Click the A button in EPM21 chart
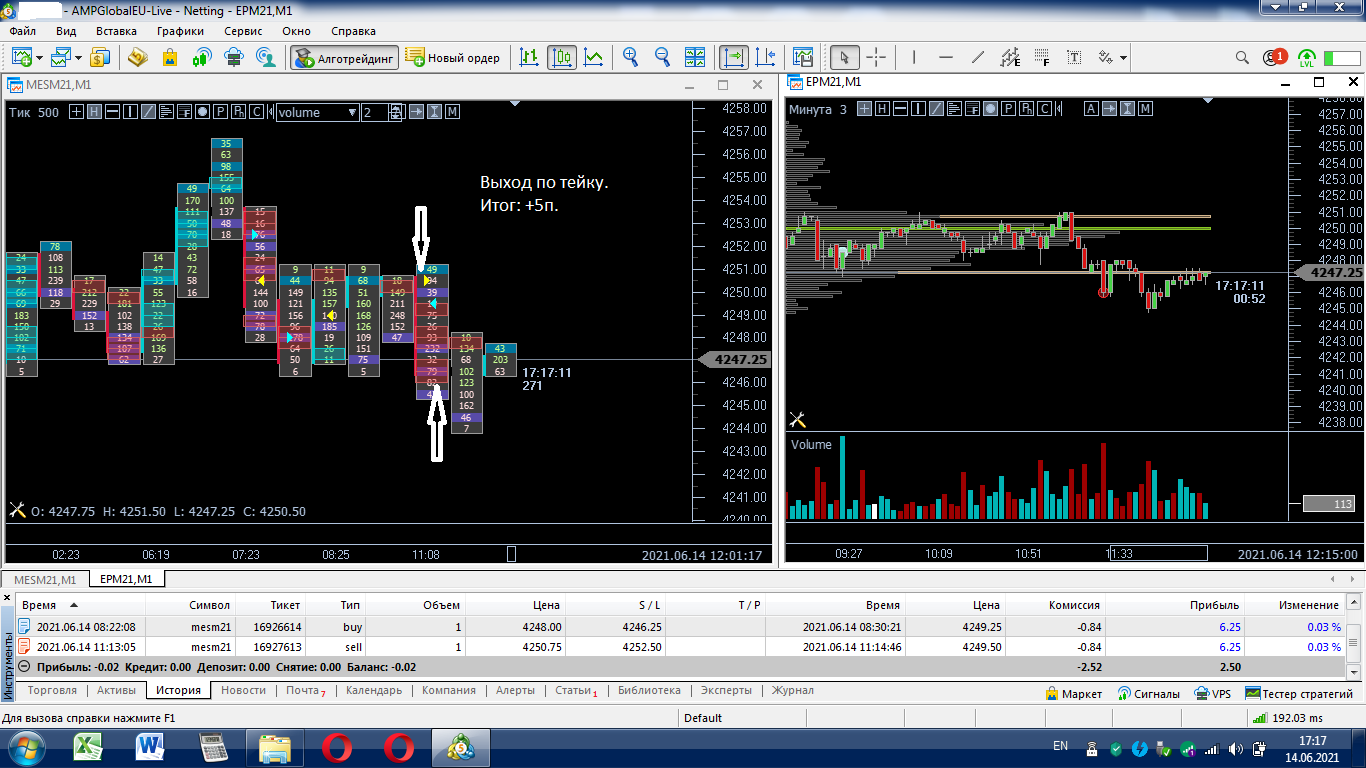Image resolution: width=1366 pixels, height=768 pixels. [x=1091, y=109]
